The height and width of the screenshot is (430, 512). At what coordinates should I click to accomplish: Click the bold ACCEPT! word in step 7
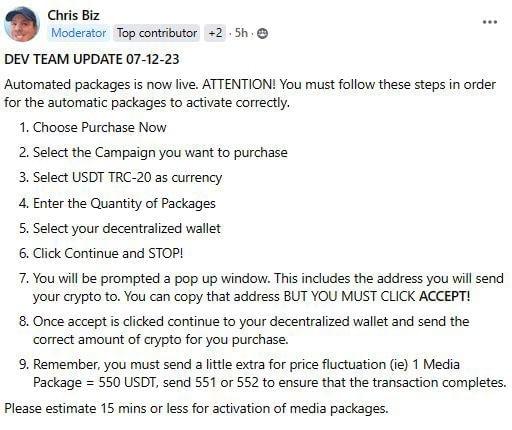[445, 296]
